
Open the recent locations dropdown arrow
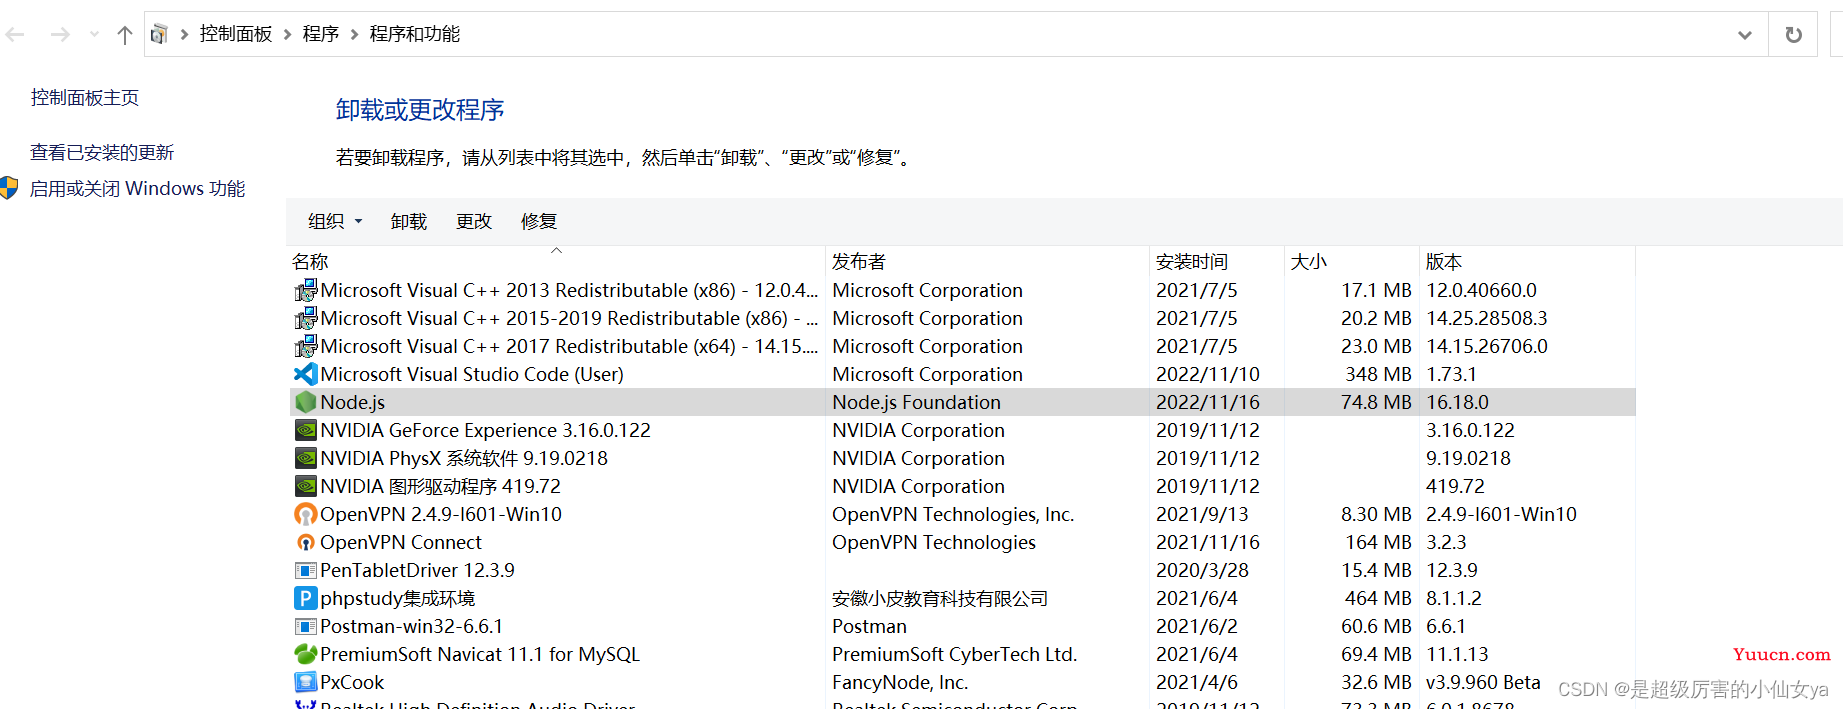[94, 35]
